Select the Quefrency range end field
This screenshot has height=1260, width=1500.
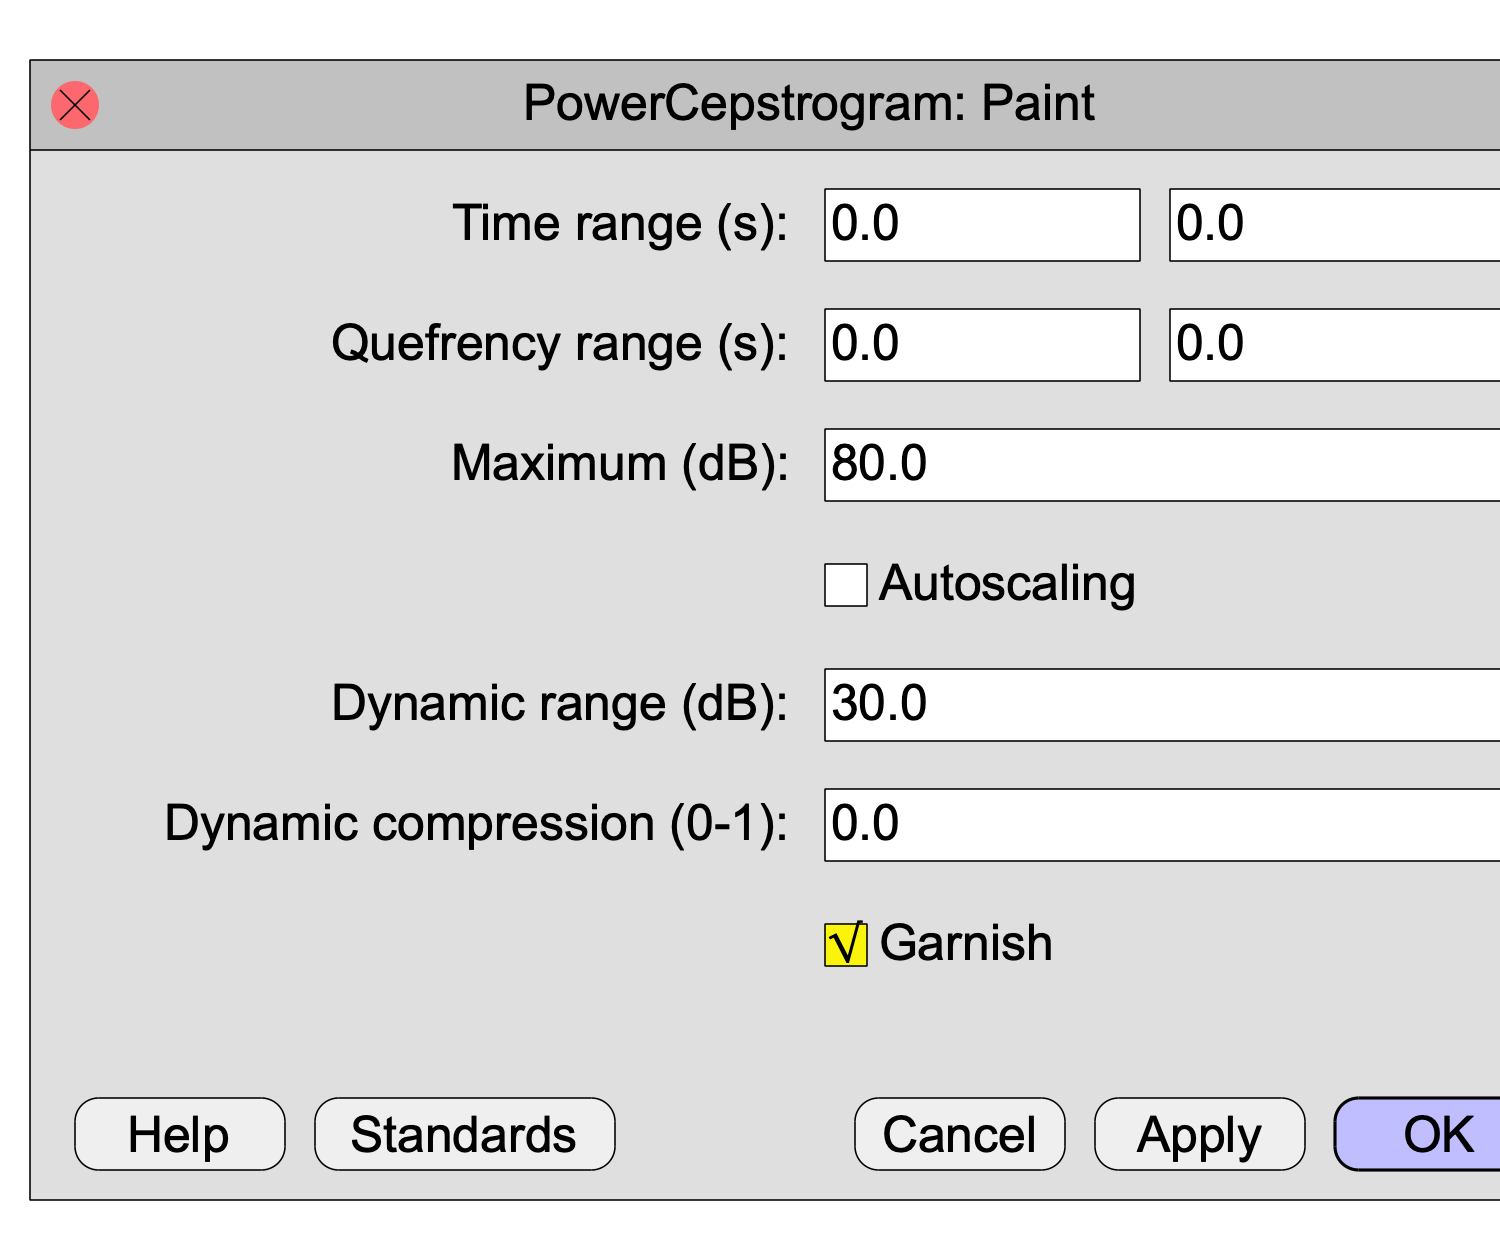[x=1335, y=345]
